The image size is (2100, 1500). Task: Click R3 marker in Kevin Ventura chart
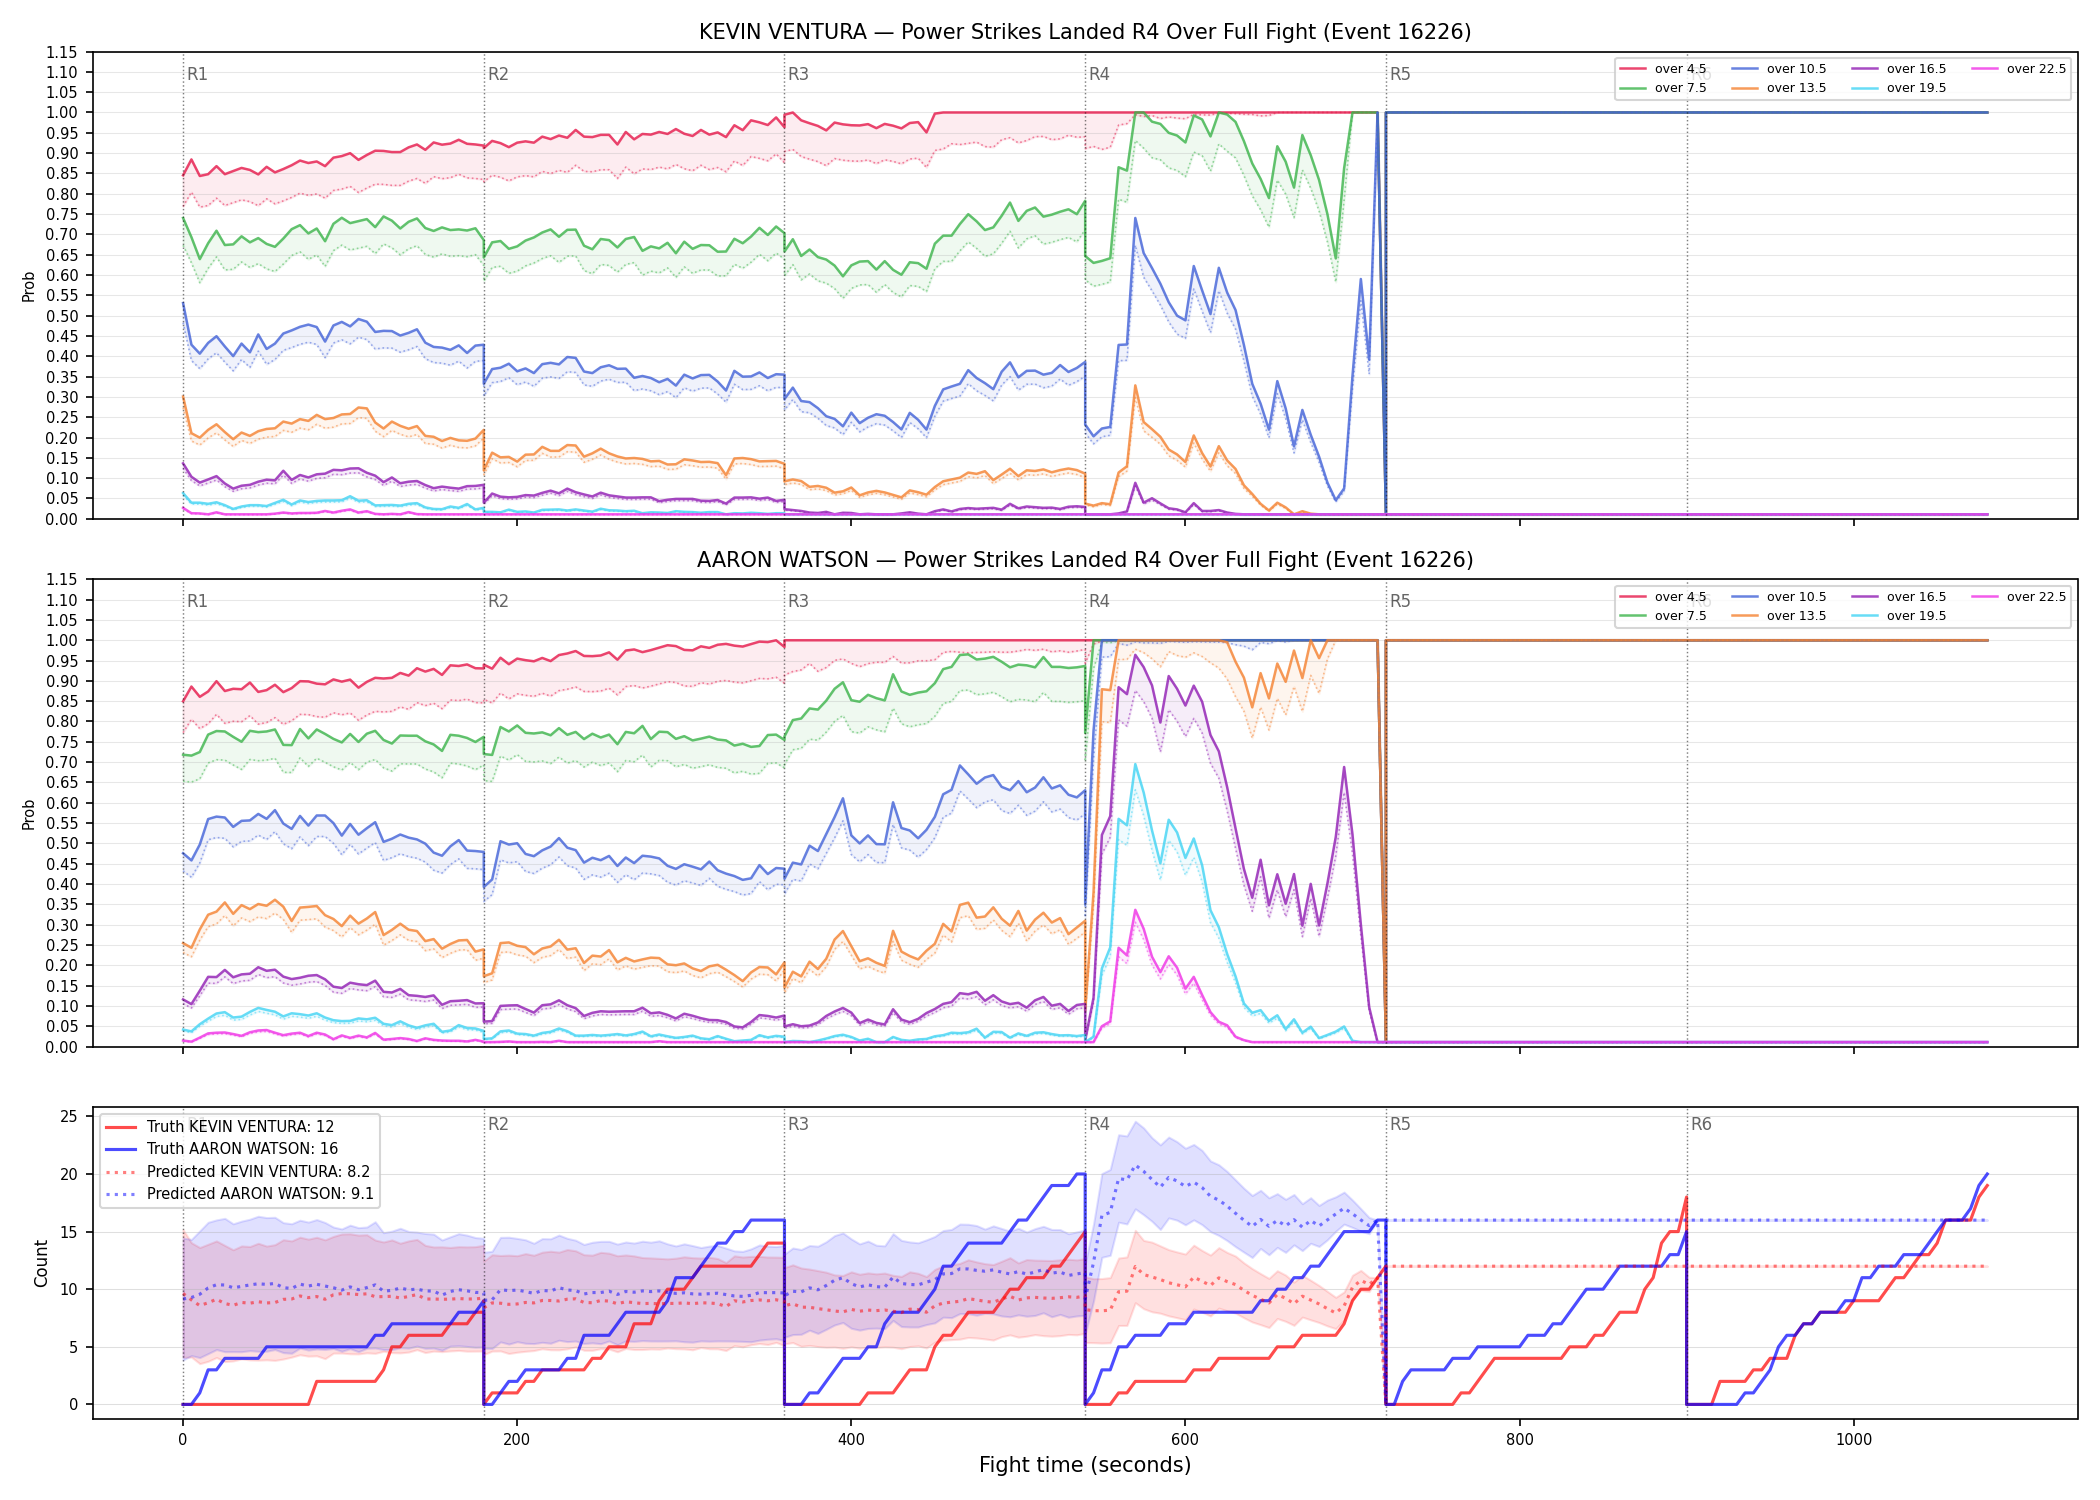(798, 74)
